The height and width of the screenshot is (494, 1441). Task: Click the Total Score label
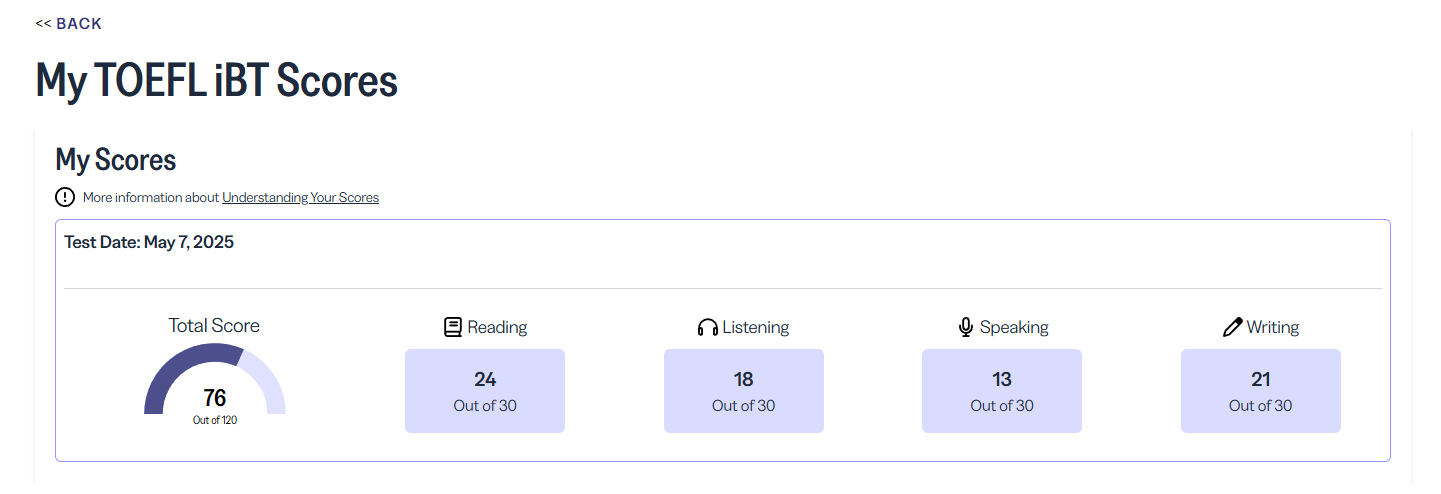pyautogui.click(x=214, y=325)
